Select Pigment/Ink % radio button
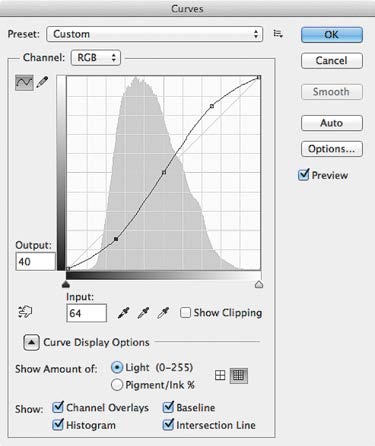Screen dimensions: 375x446 (117, 385)
